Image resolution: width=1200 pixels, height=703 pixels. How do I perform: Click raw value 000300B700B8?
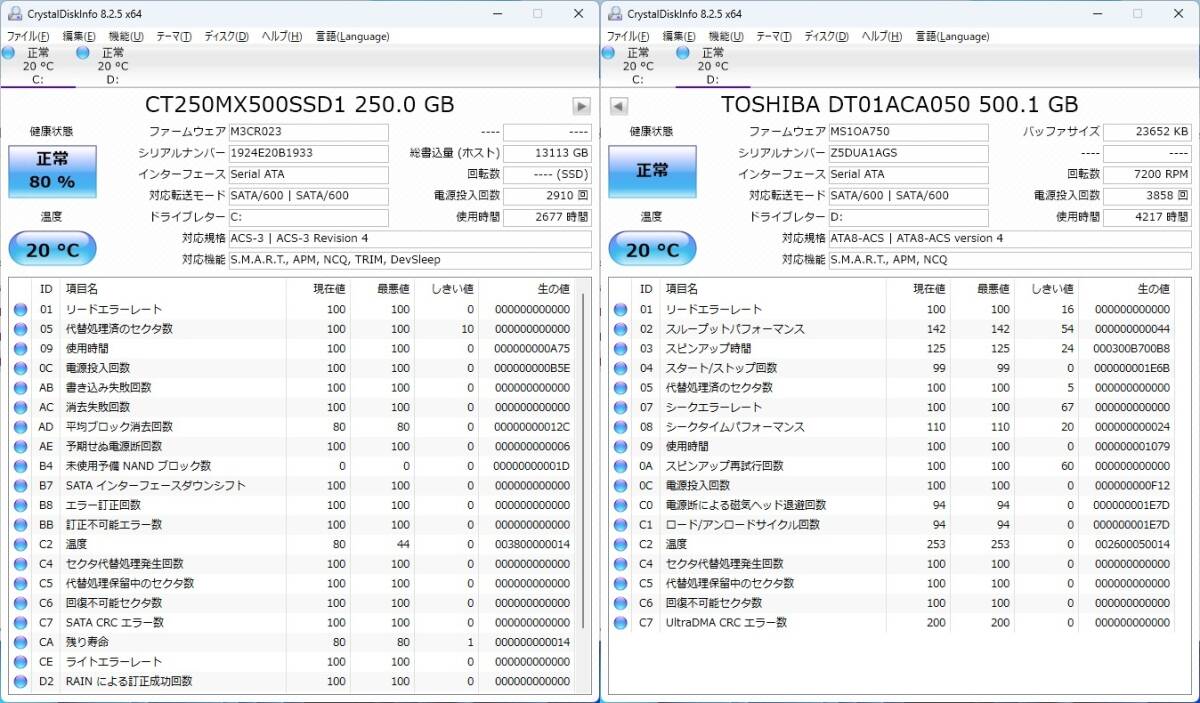1132,349
